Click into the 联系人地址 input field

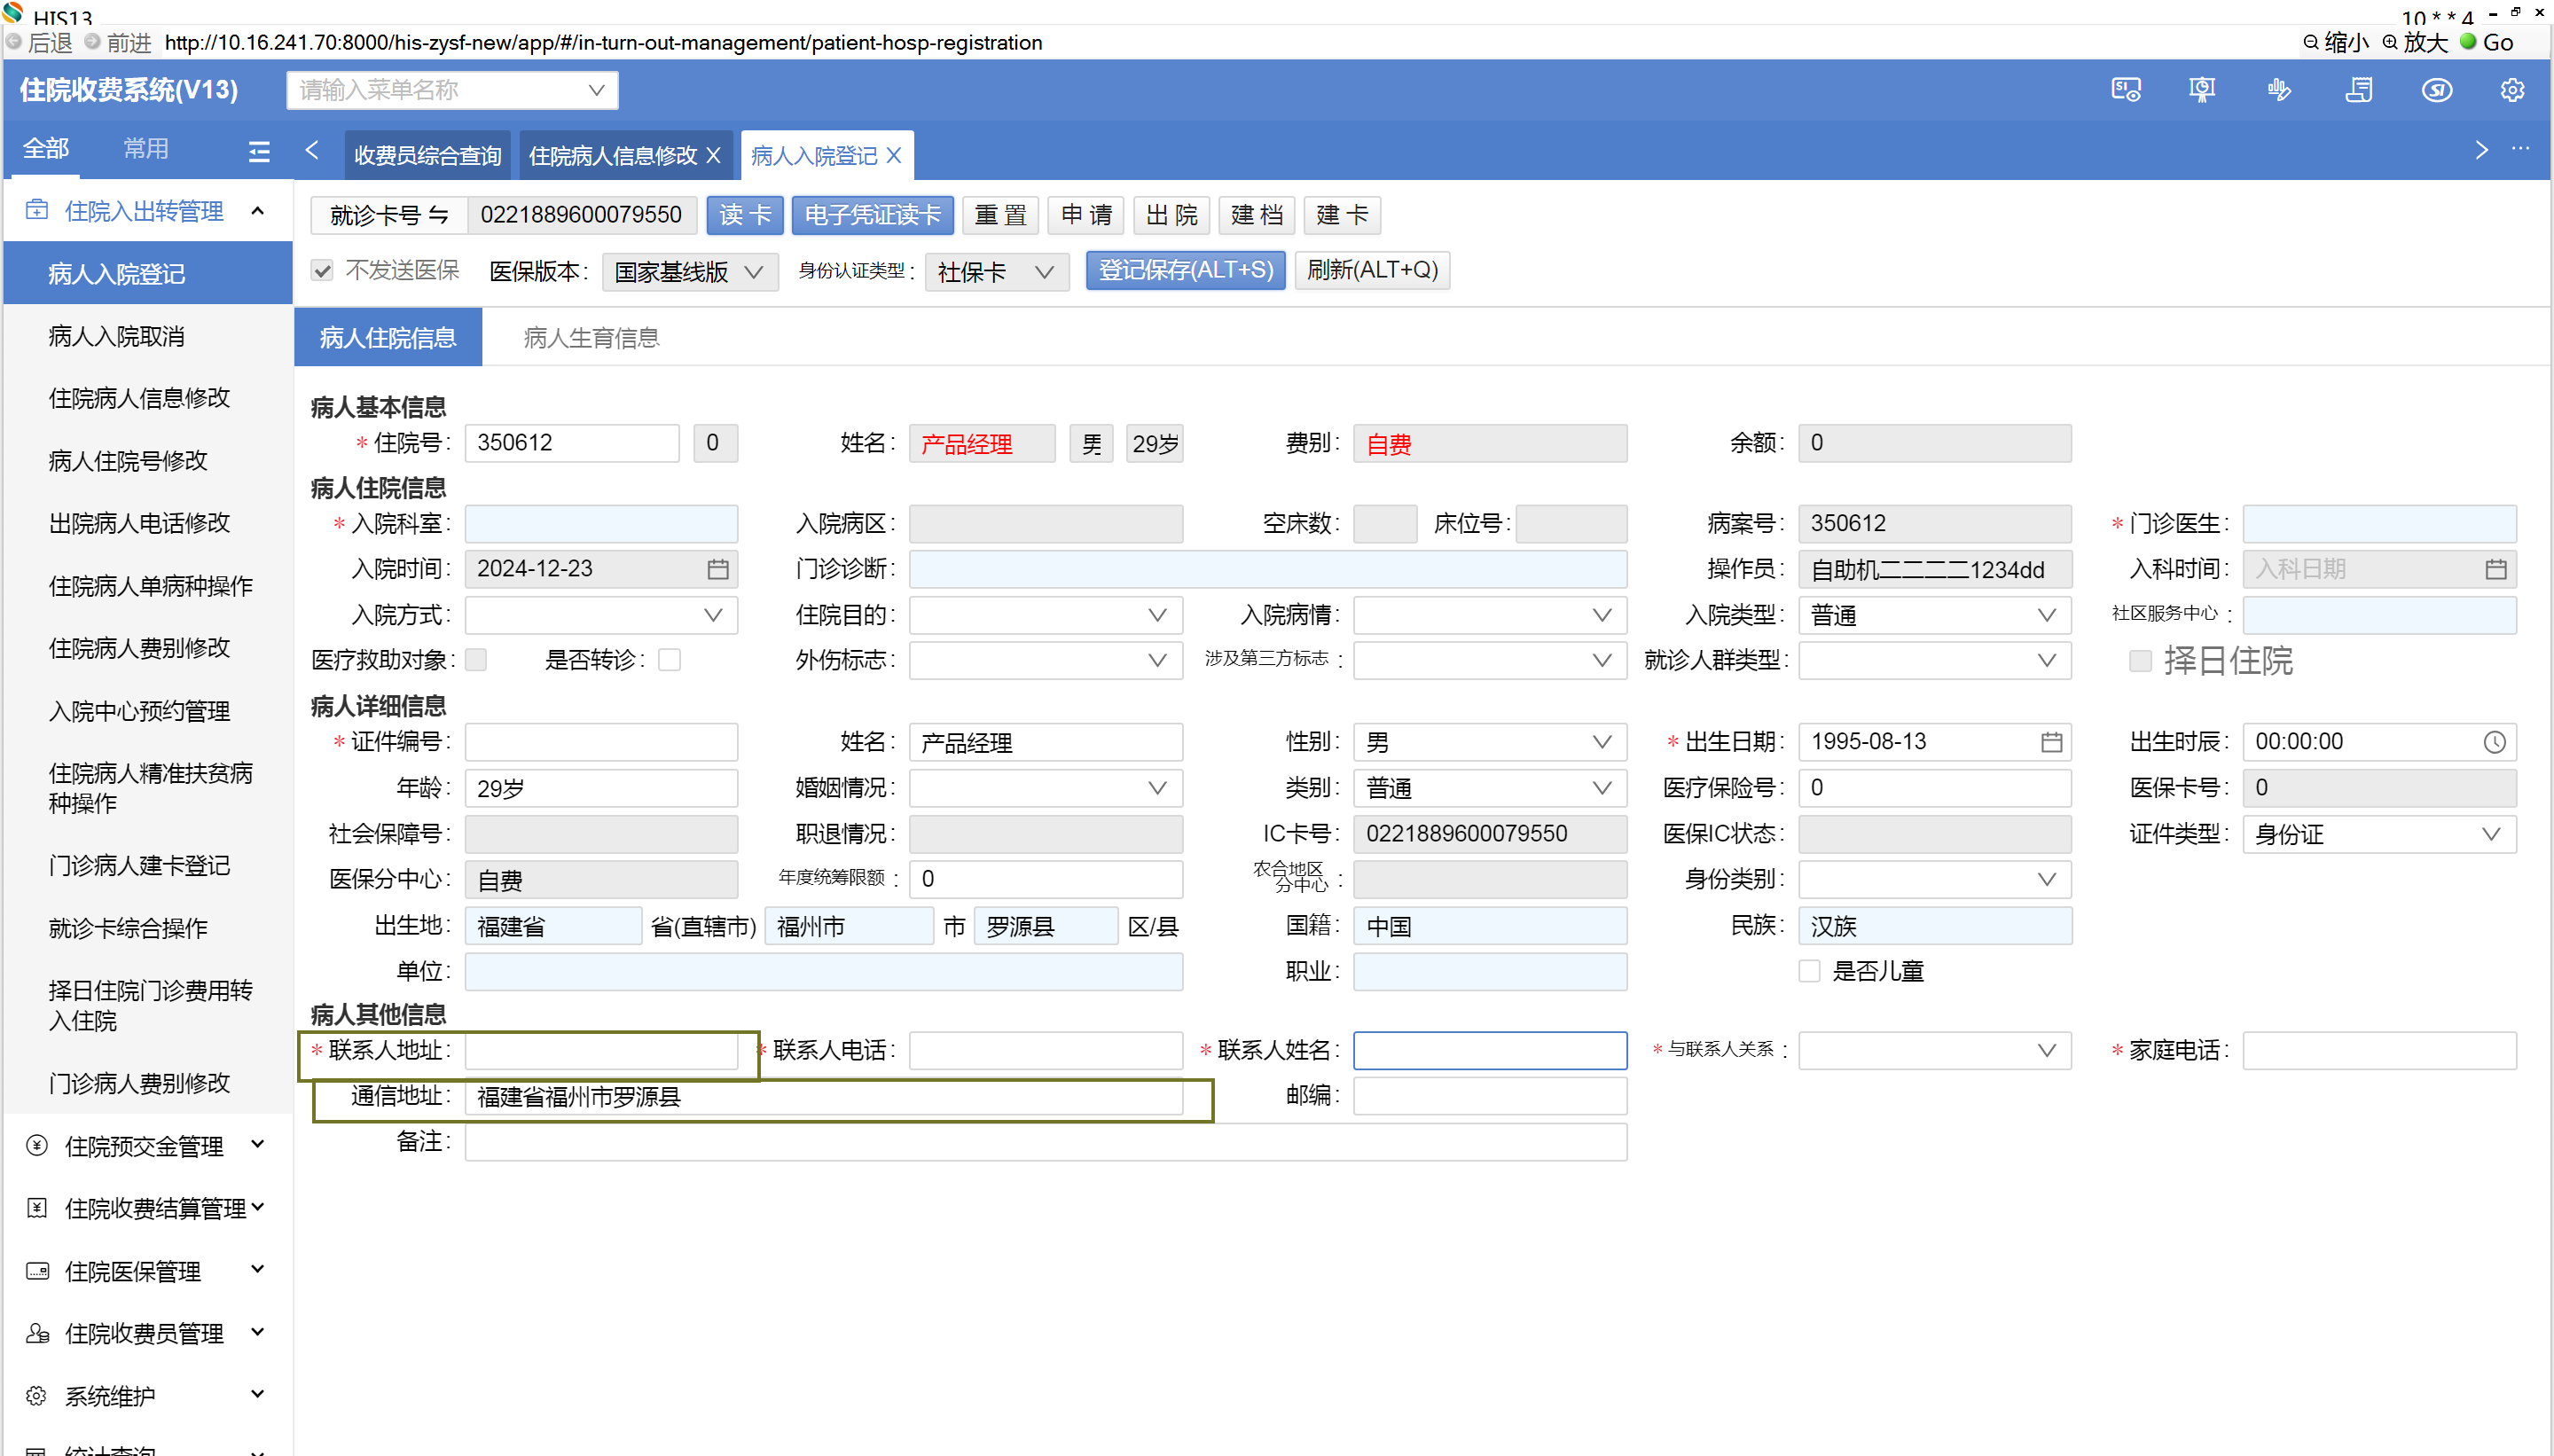tap(600, 1050)
